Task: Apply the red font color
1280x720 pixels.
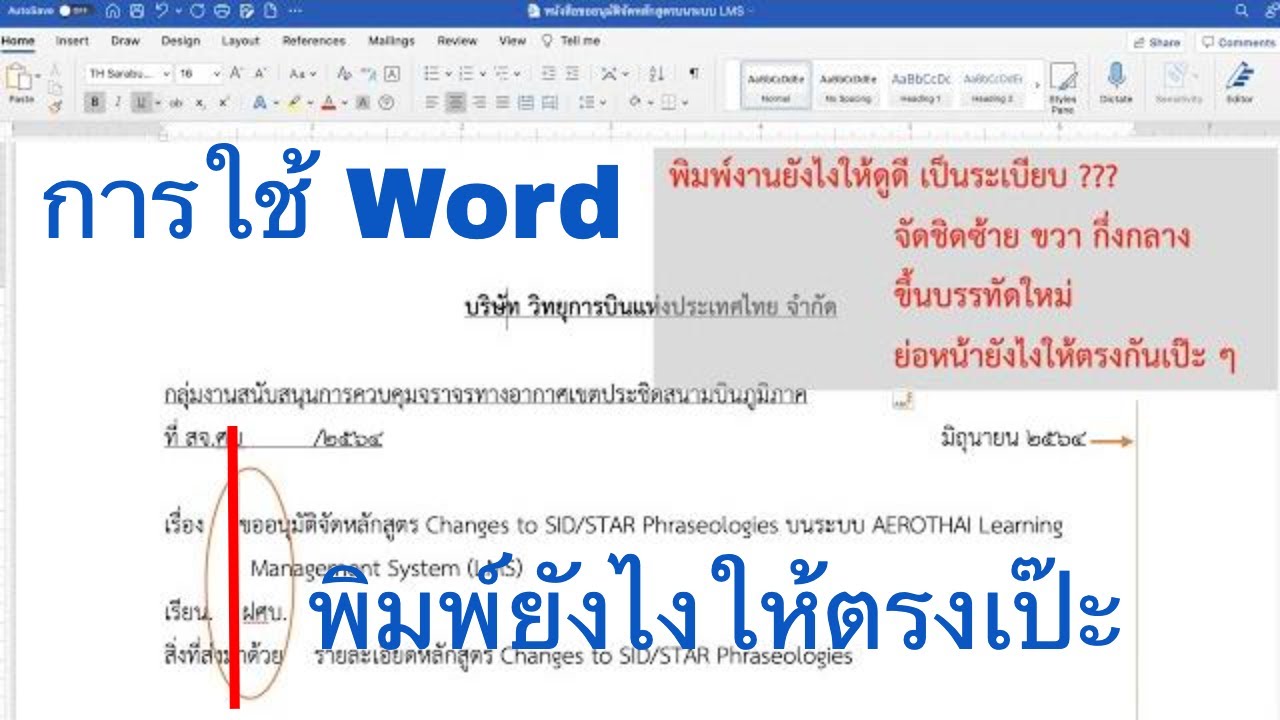Action: point(327,102)
